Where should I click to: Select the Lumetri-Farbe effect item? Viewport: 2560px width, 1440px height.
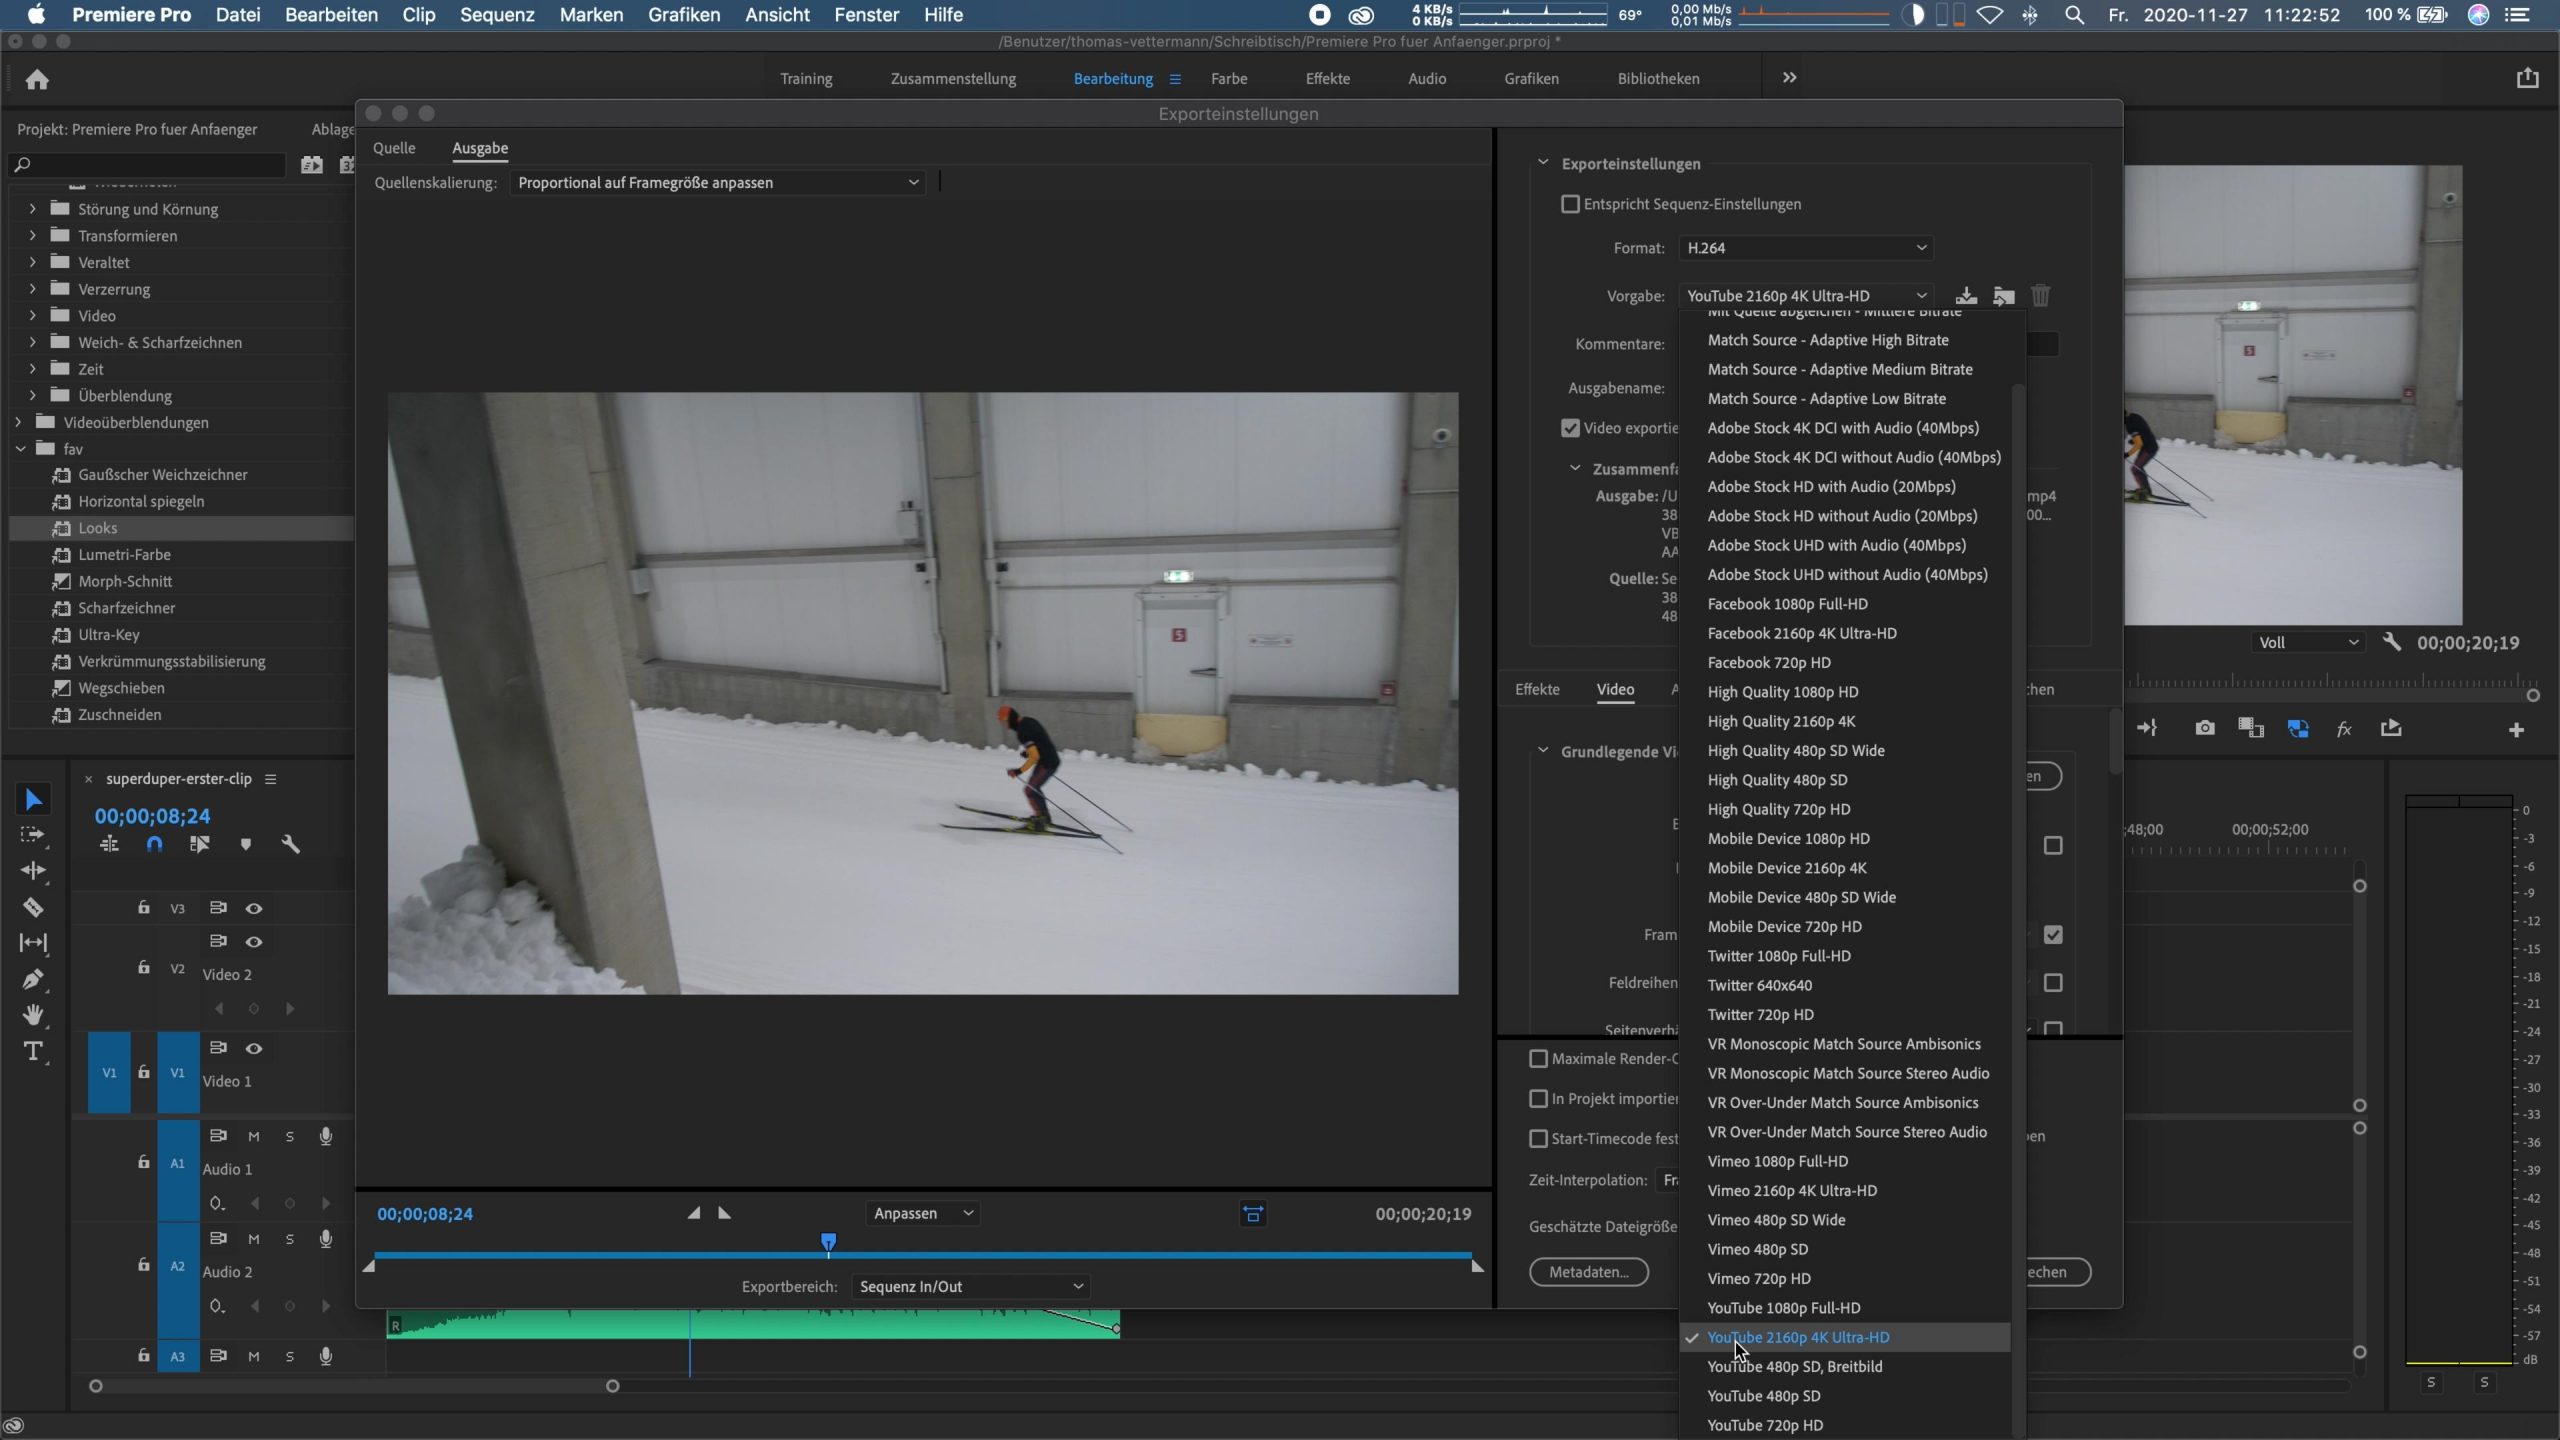tap(124, 554)
